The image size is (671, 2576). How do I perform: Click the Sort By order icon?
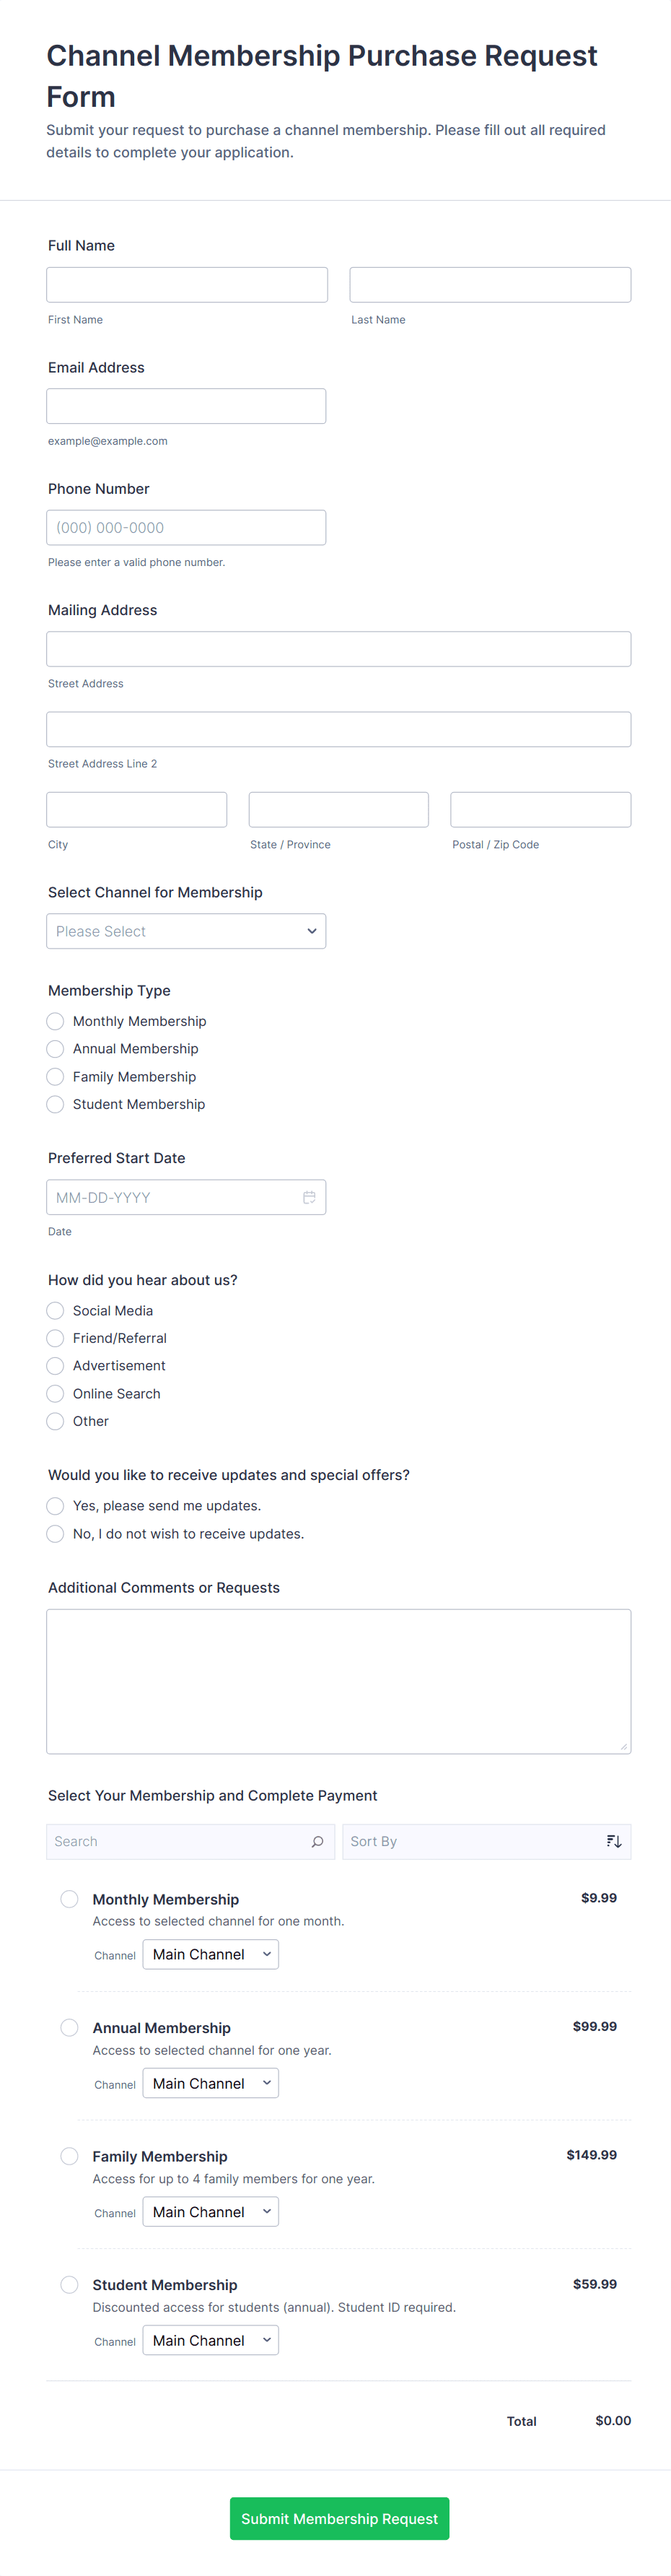[614, 1841]
